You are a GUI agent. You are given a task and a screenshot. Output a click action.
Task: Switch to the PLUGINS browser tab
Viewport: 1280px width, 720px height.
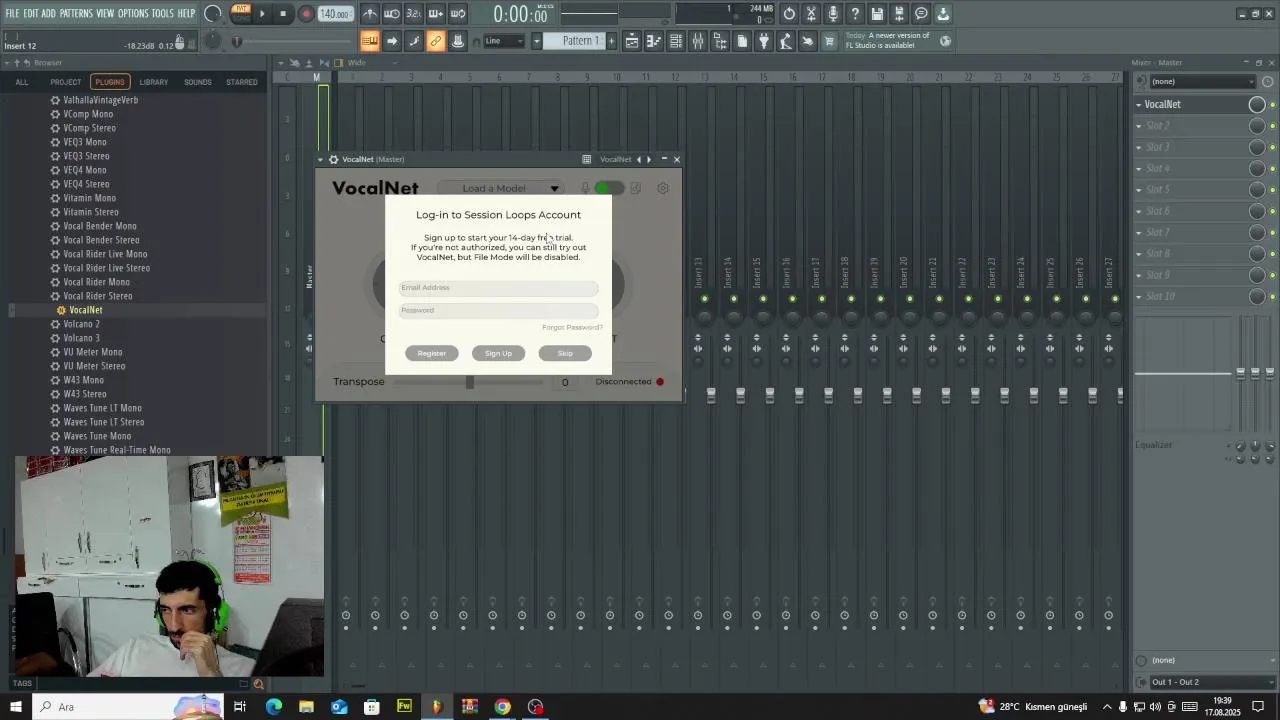click(110, 82)
